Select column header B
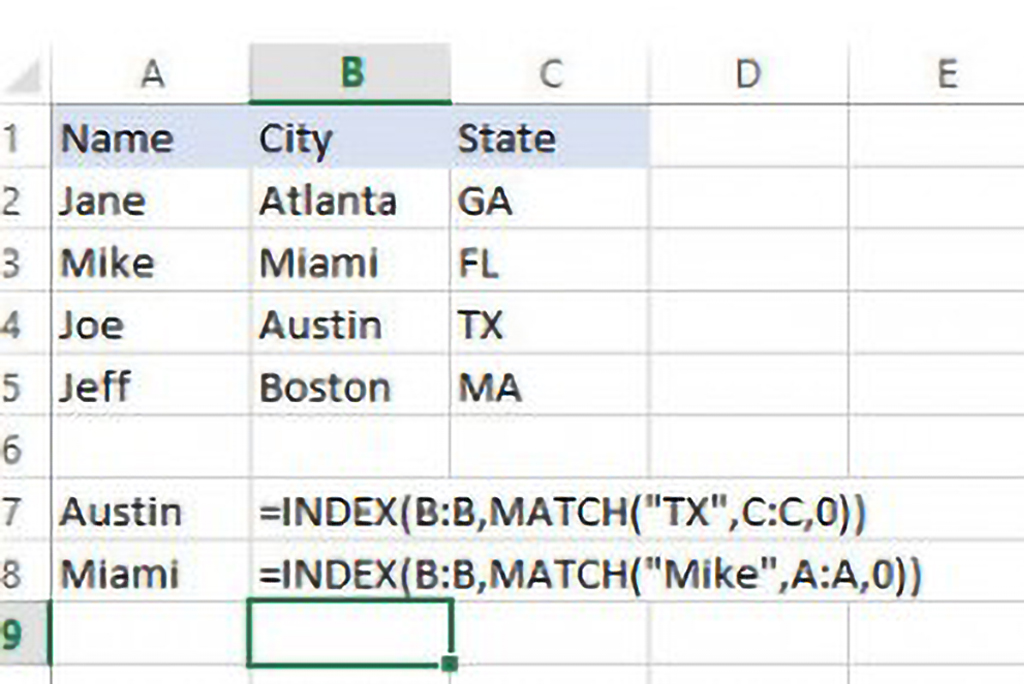Image resolution: width=1024 pixels, height=684 pixels. pyautogui.click(x=348, y=72)
